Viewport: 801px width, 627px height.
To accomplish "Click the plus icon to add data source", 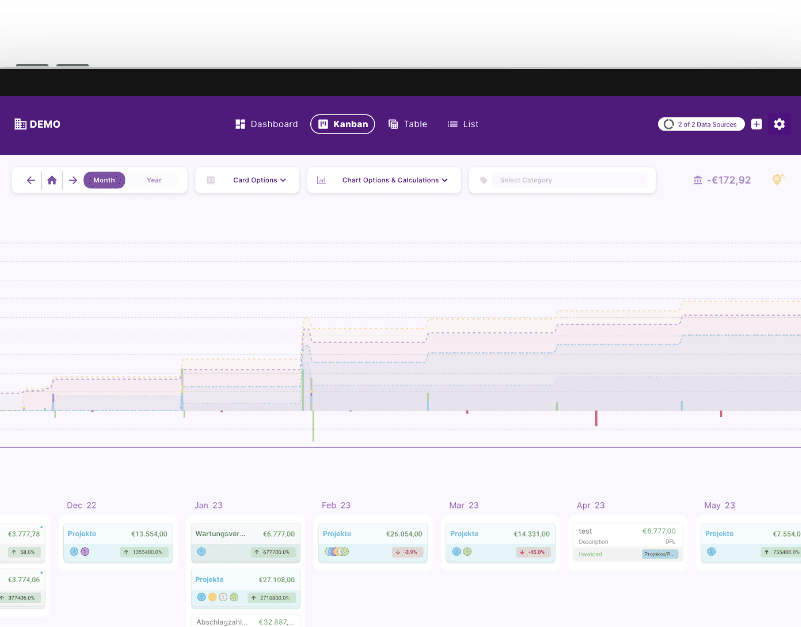I will [756, 124].
